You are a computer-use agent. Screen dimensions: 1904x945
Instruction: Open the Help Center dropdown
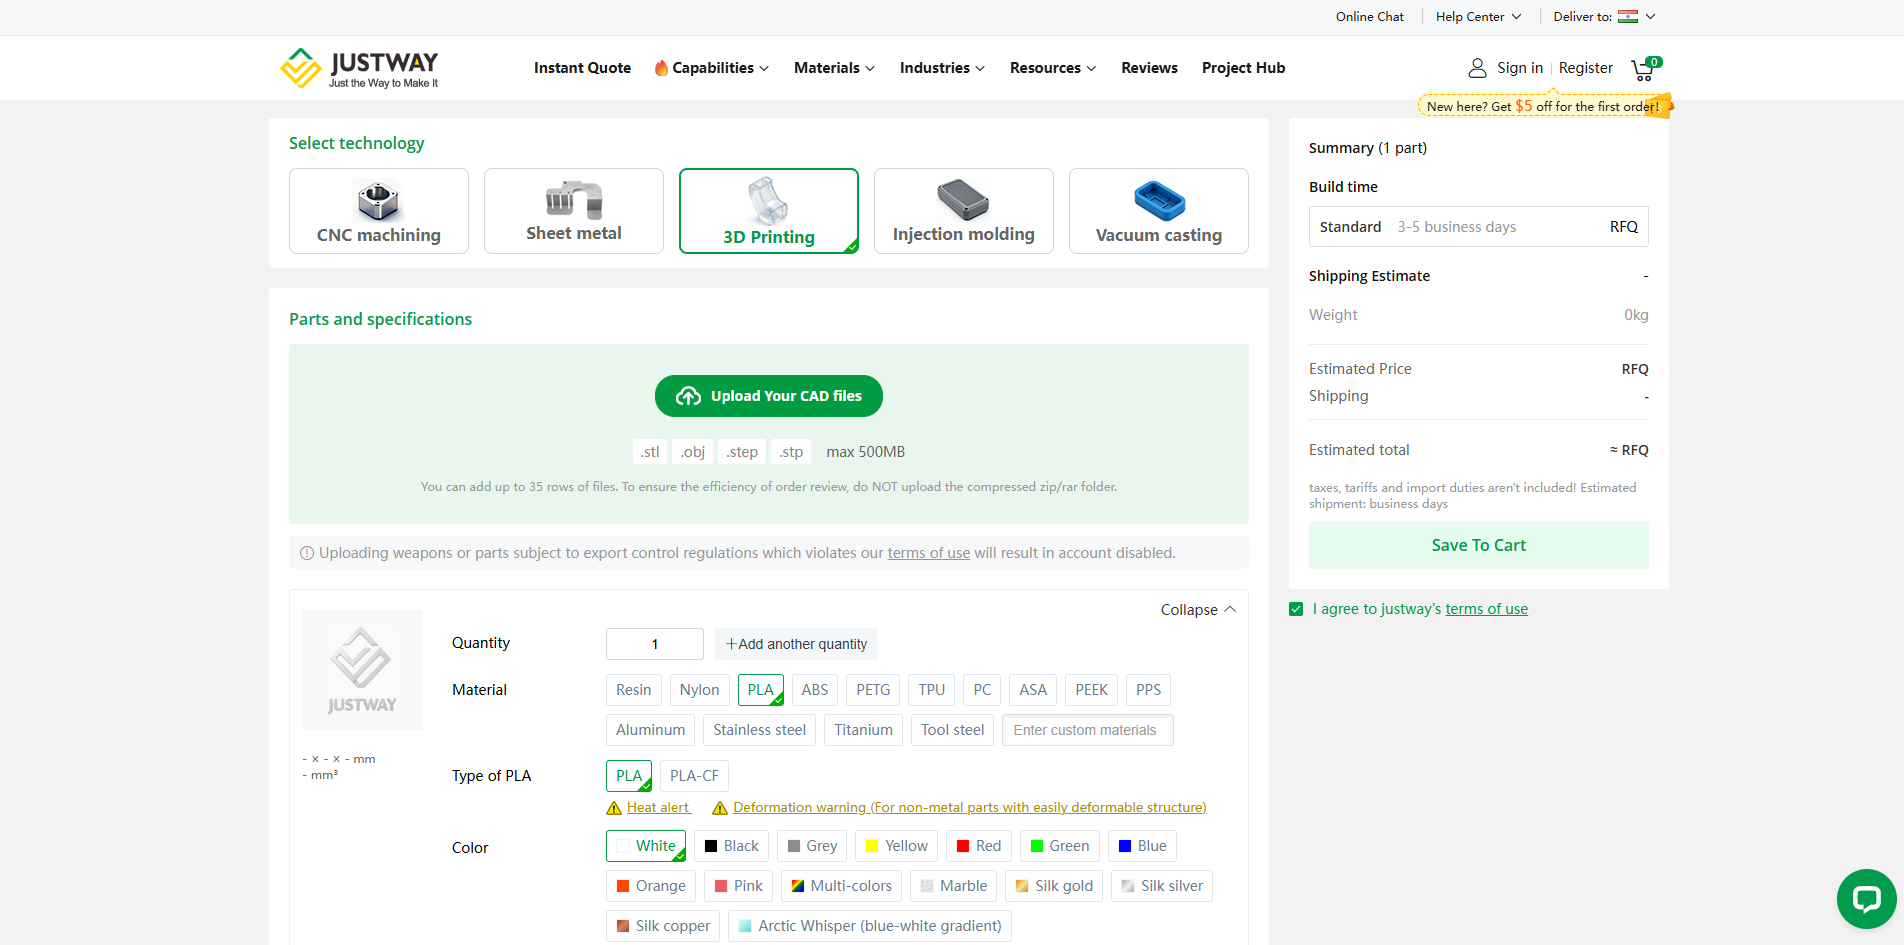(x=1479, y=17)
